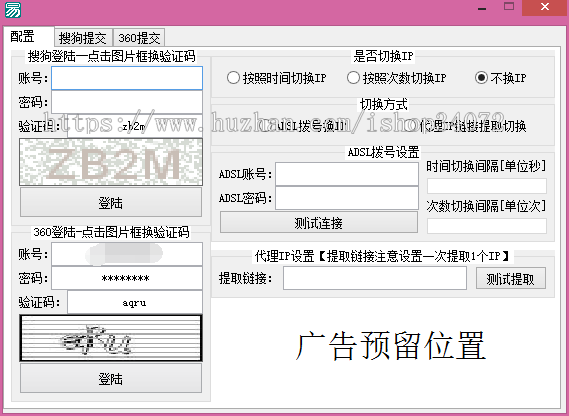569x416 pixels.
Task: Maximize the window
Action: point(509,7)
